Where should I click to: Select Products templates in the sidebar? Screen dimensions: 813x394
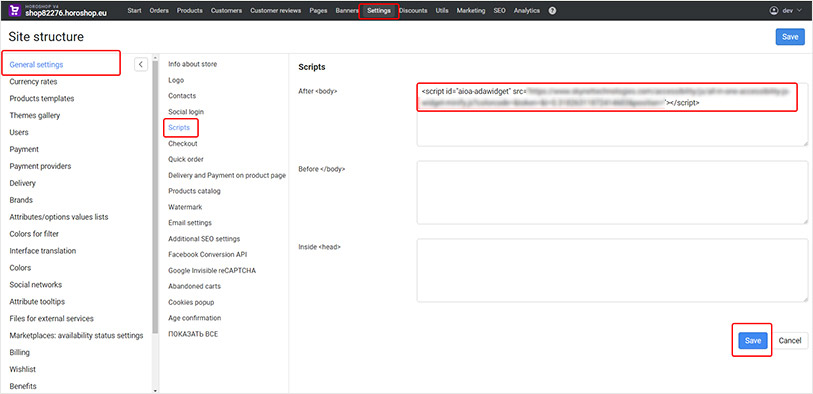click(x=41, y=98)
